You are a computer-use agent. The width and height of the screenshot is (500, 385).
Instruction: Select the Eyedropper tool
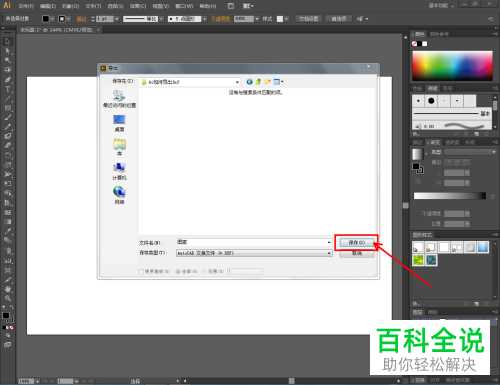click(7, 231)
